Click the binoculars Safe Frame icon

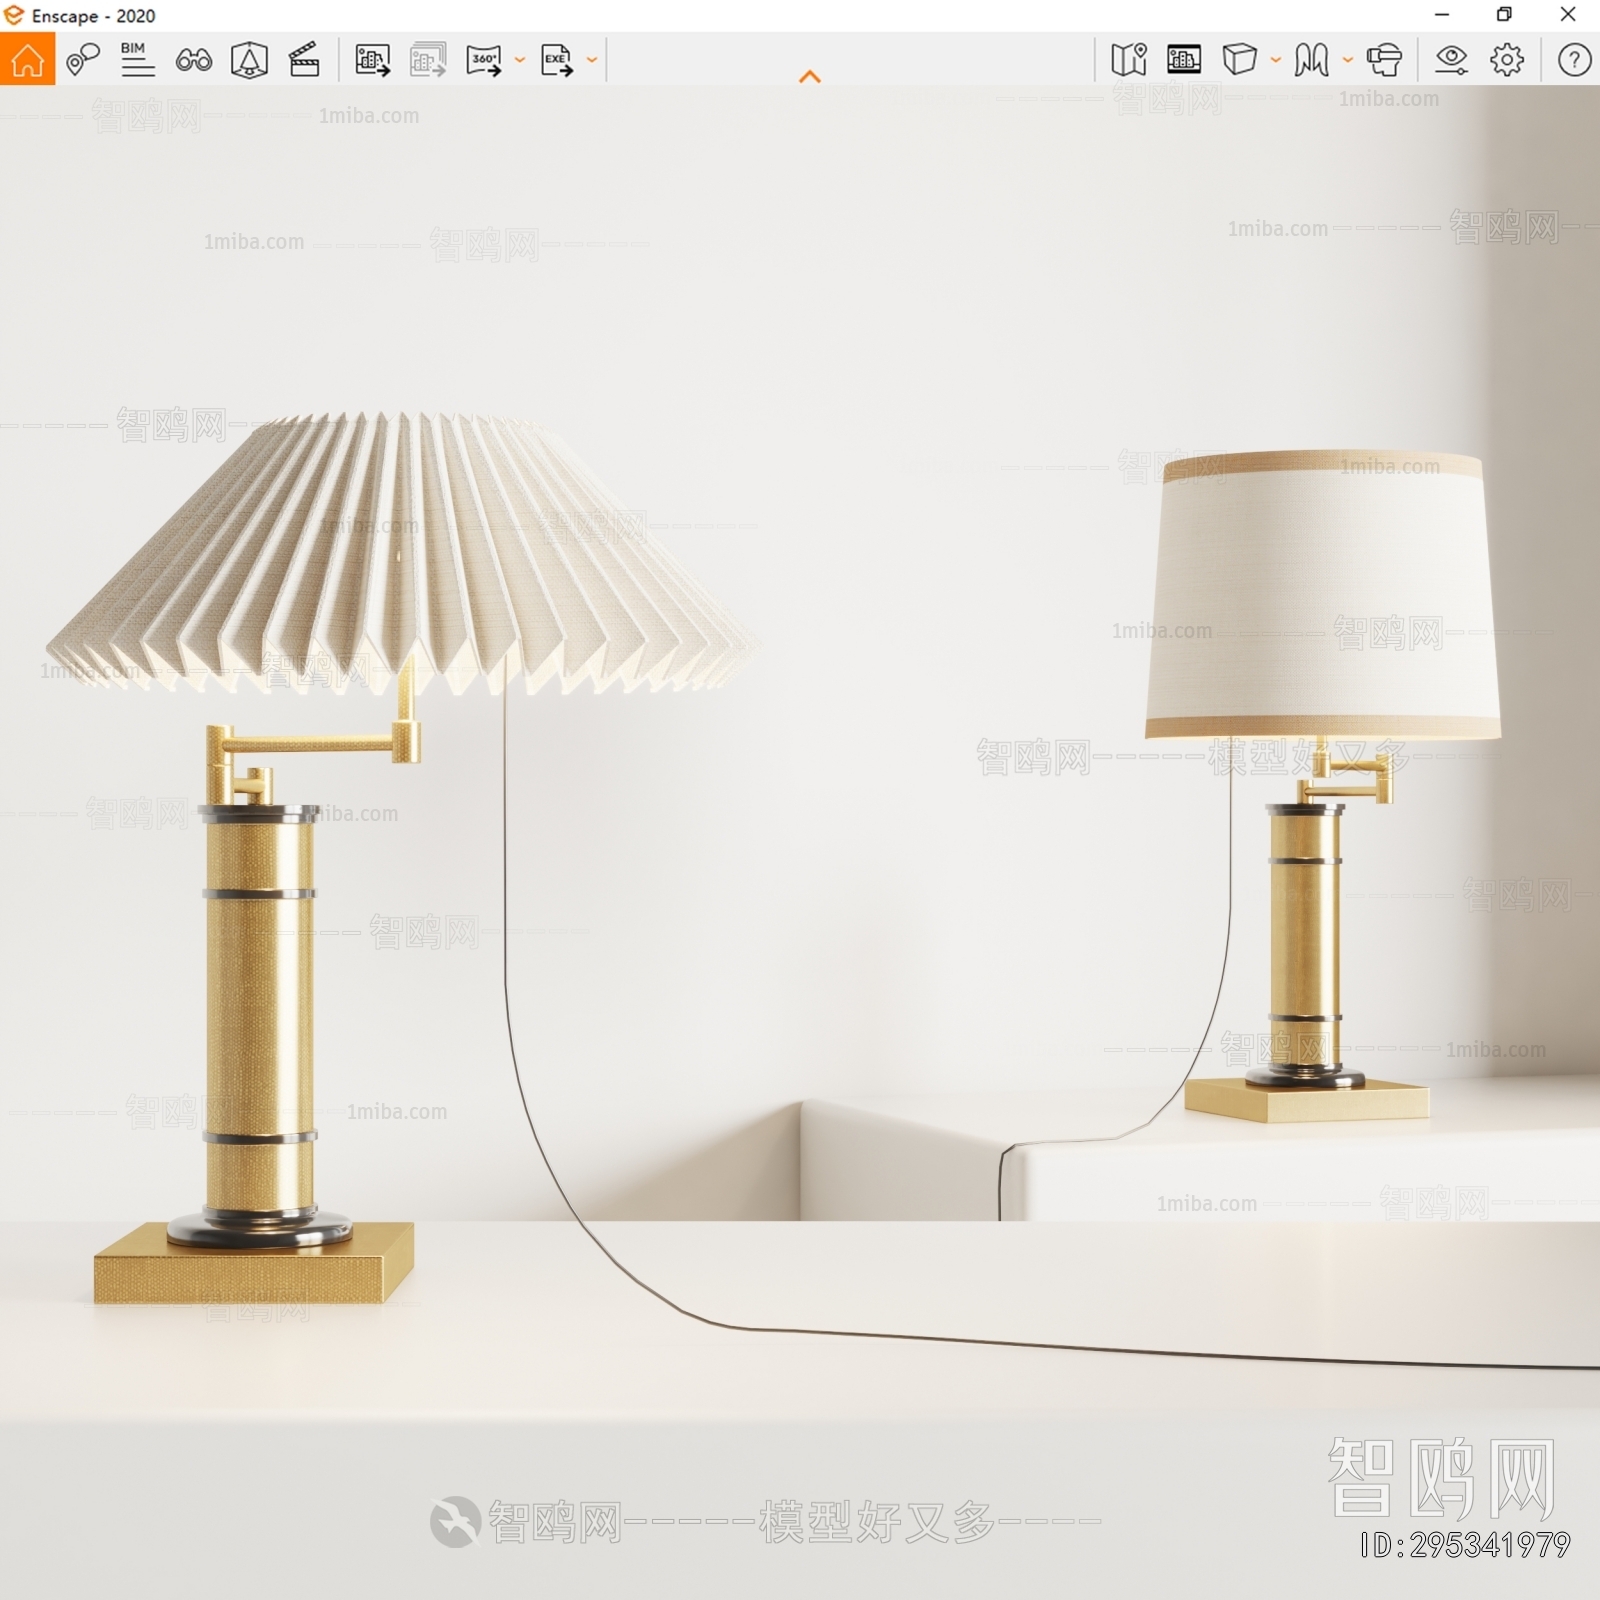tap(193, 60)
